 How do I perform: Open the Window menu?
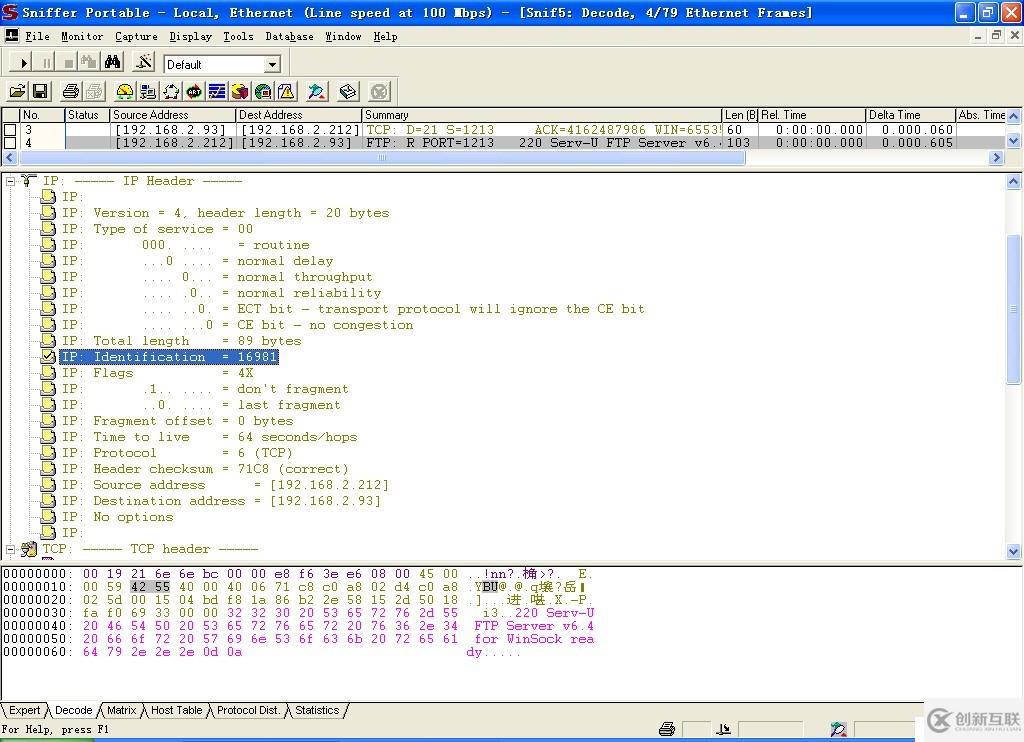(343, 37)
